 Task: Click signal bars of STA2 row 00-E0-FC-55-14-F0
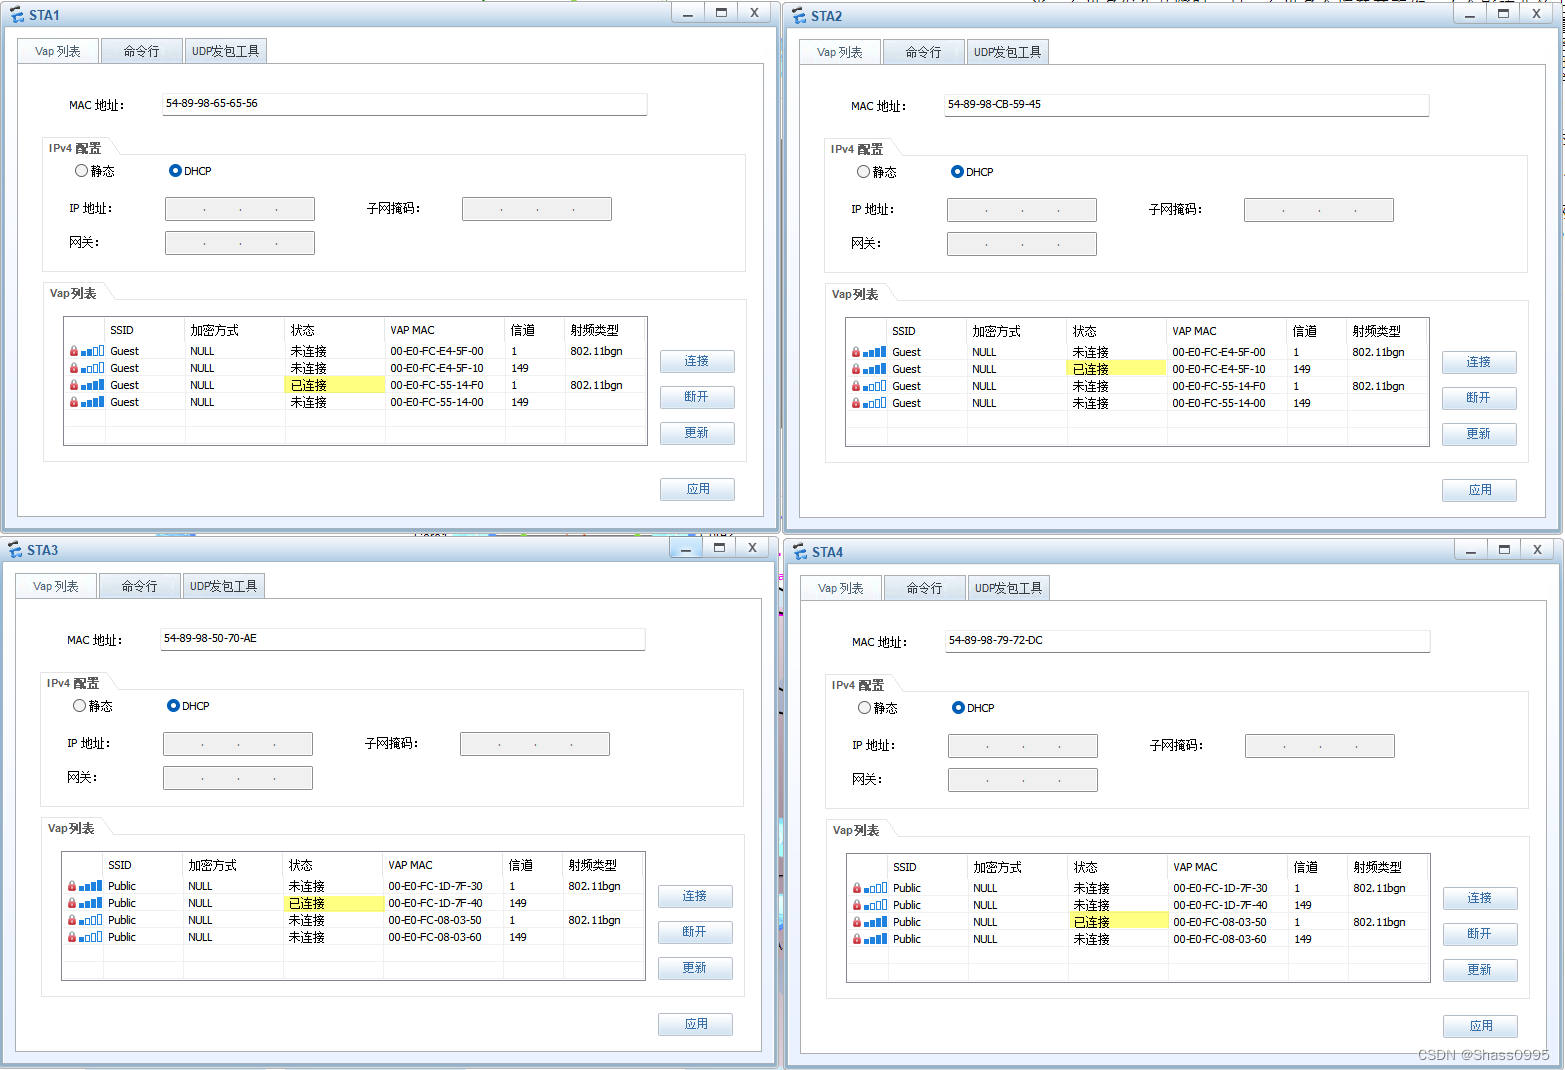tap(875, 386)
